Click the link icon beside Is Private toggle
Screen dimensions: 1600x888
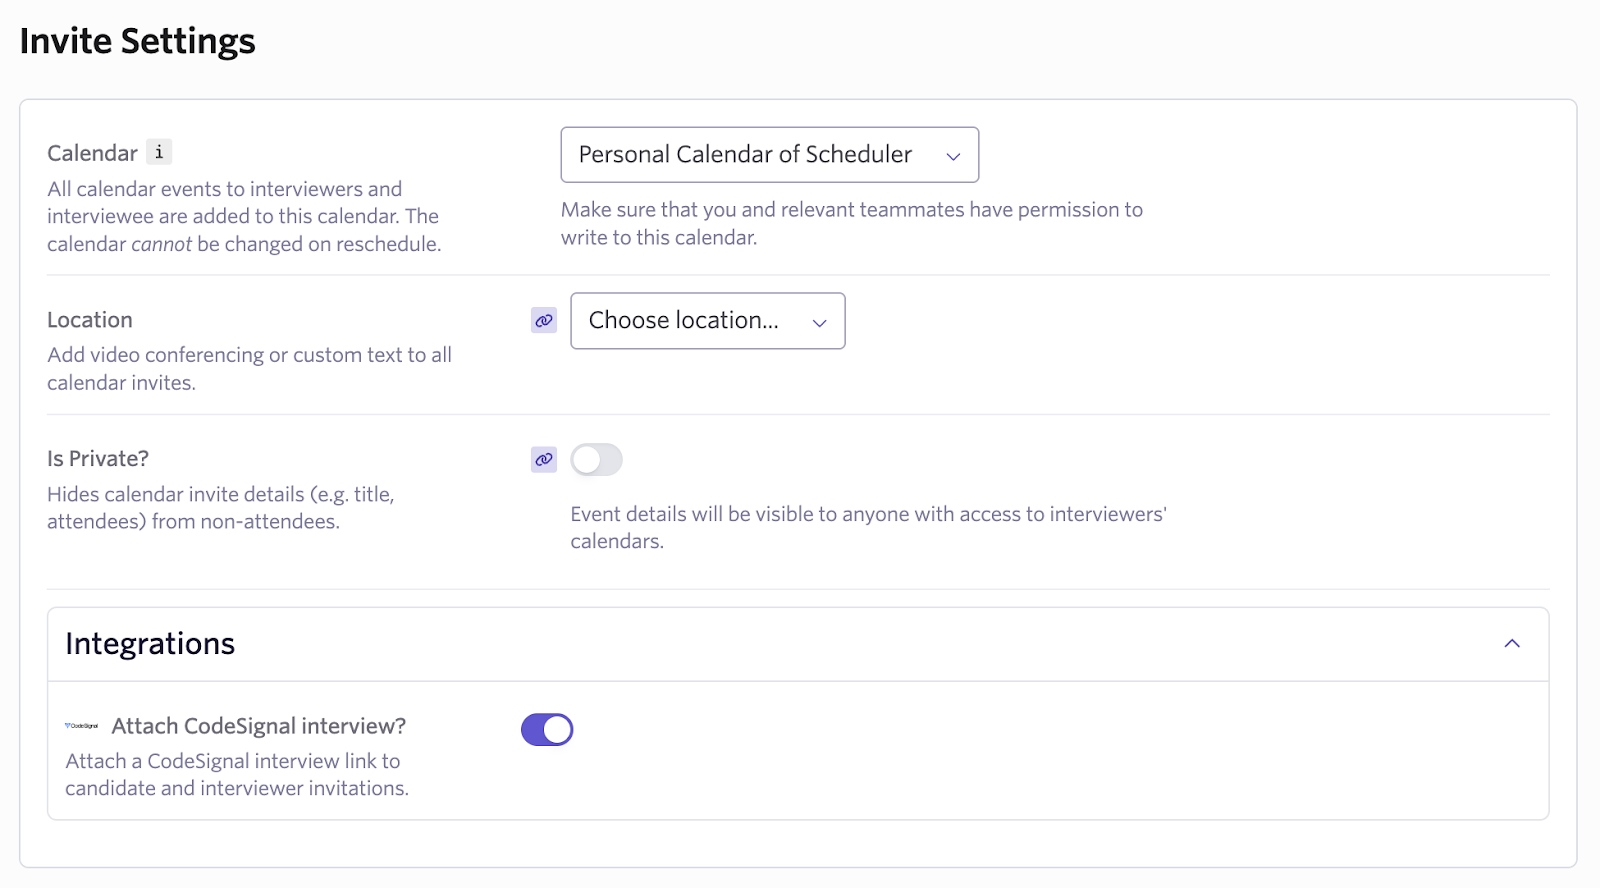tap(544, 460)
